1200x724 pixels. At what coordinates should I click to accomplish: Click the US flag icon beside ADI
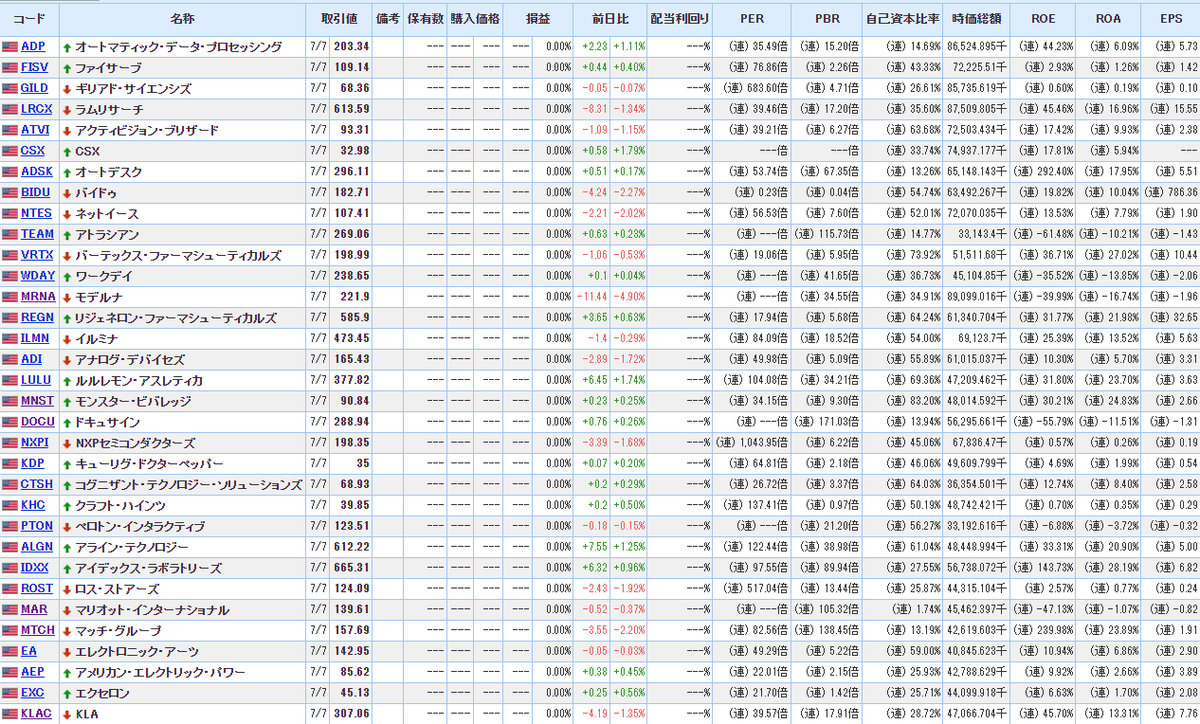tap(10, 360)
